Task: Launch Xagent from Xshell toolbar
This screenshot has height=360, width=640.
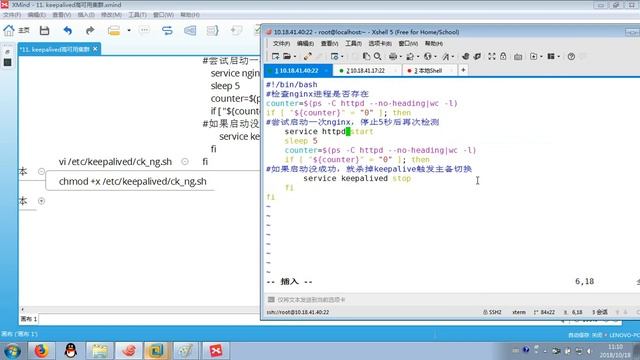Action: pyautogui.click(x=477, y=56)
